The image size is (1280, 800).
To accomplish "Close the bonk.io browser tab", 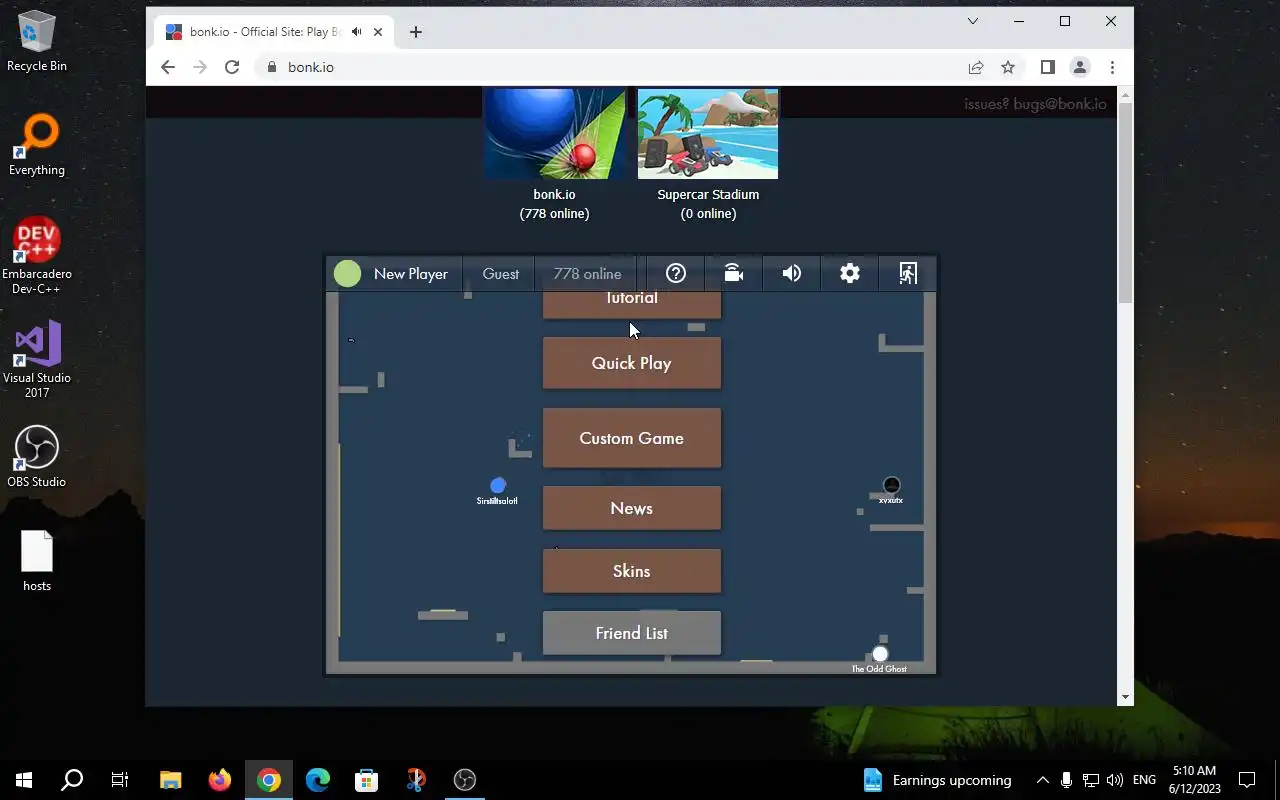I will pyautogui.click(x=378, y=32).
